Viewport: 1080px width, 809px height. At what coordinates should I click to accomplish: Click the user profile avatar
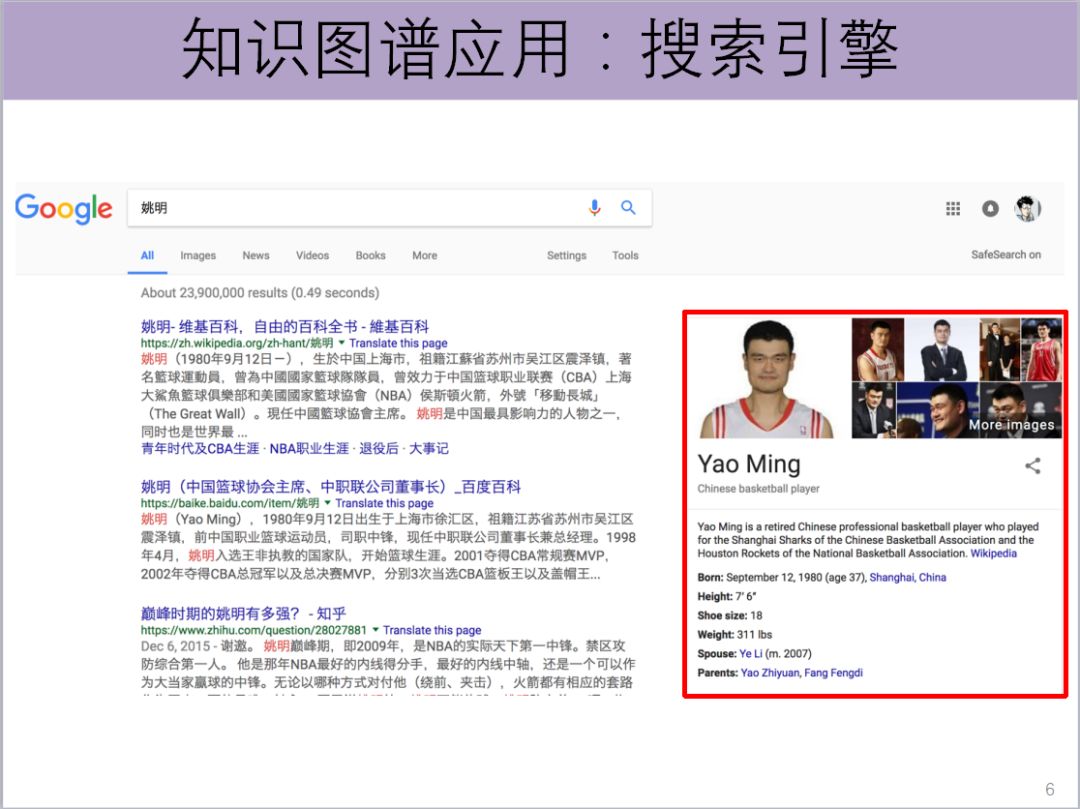pos(1027,209)
